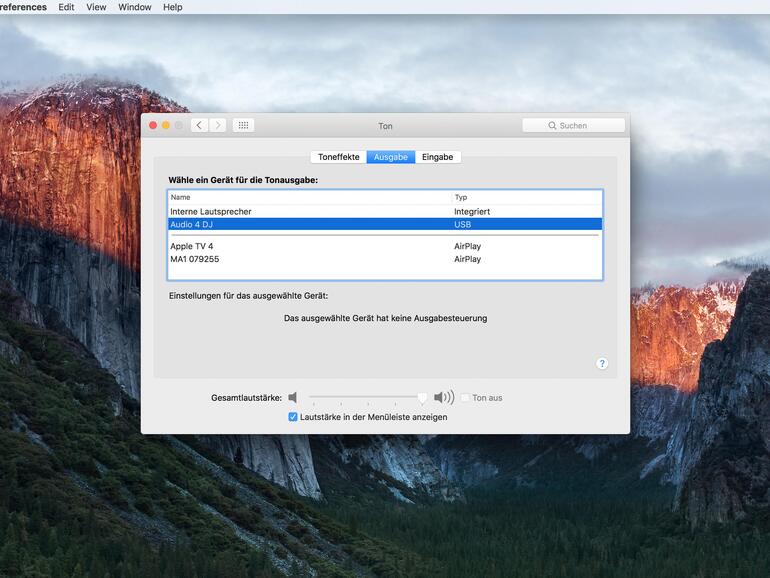Viewport: 770px width, 578px height.
Task: Click the Name column header
Action: [309, 197]
